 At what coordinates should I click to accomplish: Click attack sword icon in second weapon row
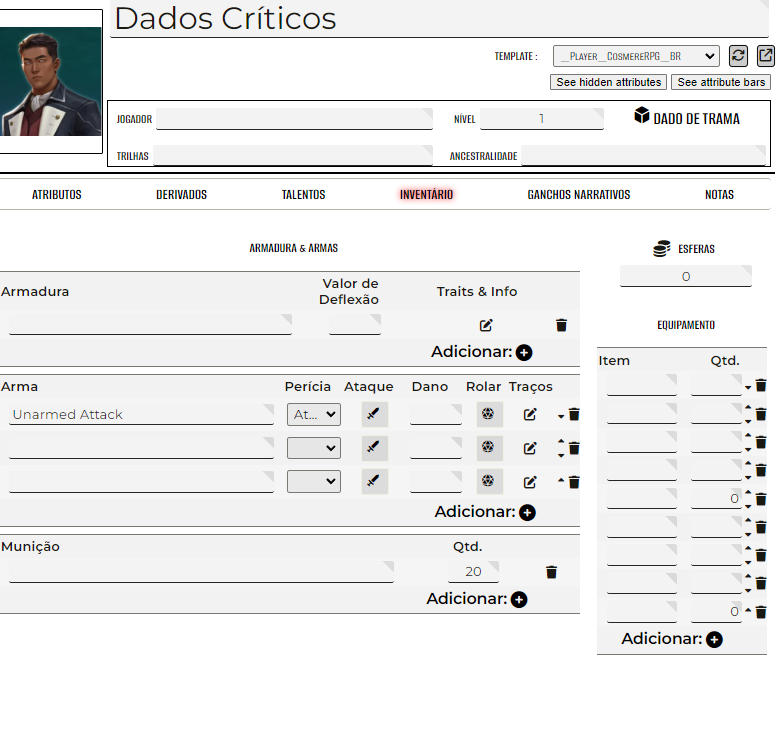375,447
